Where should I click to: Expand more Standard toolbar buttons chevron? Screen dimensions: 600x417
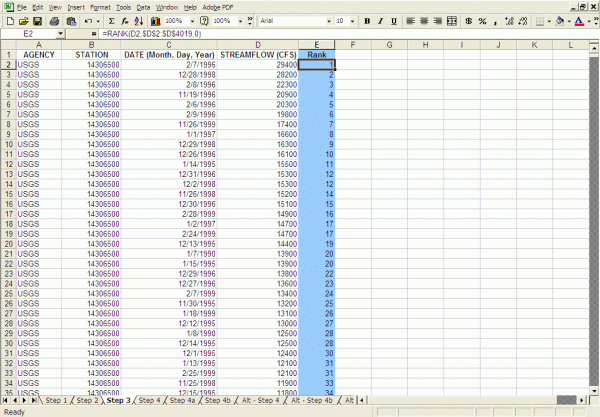(x=250, y=21)
